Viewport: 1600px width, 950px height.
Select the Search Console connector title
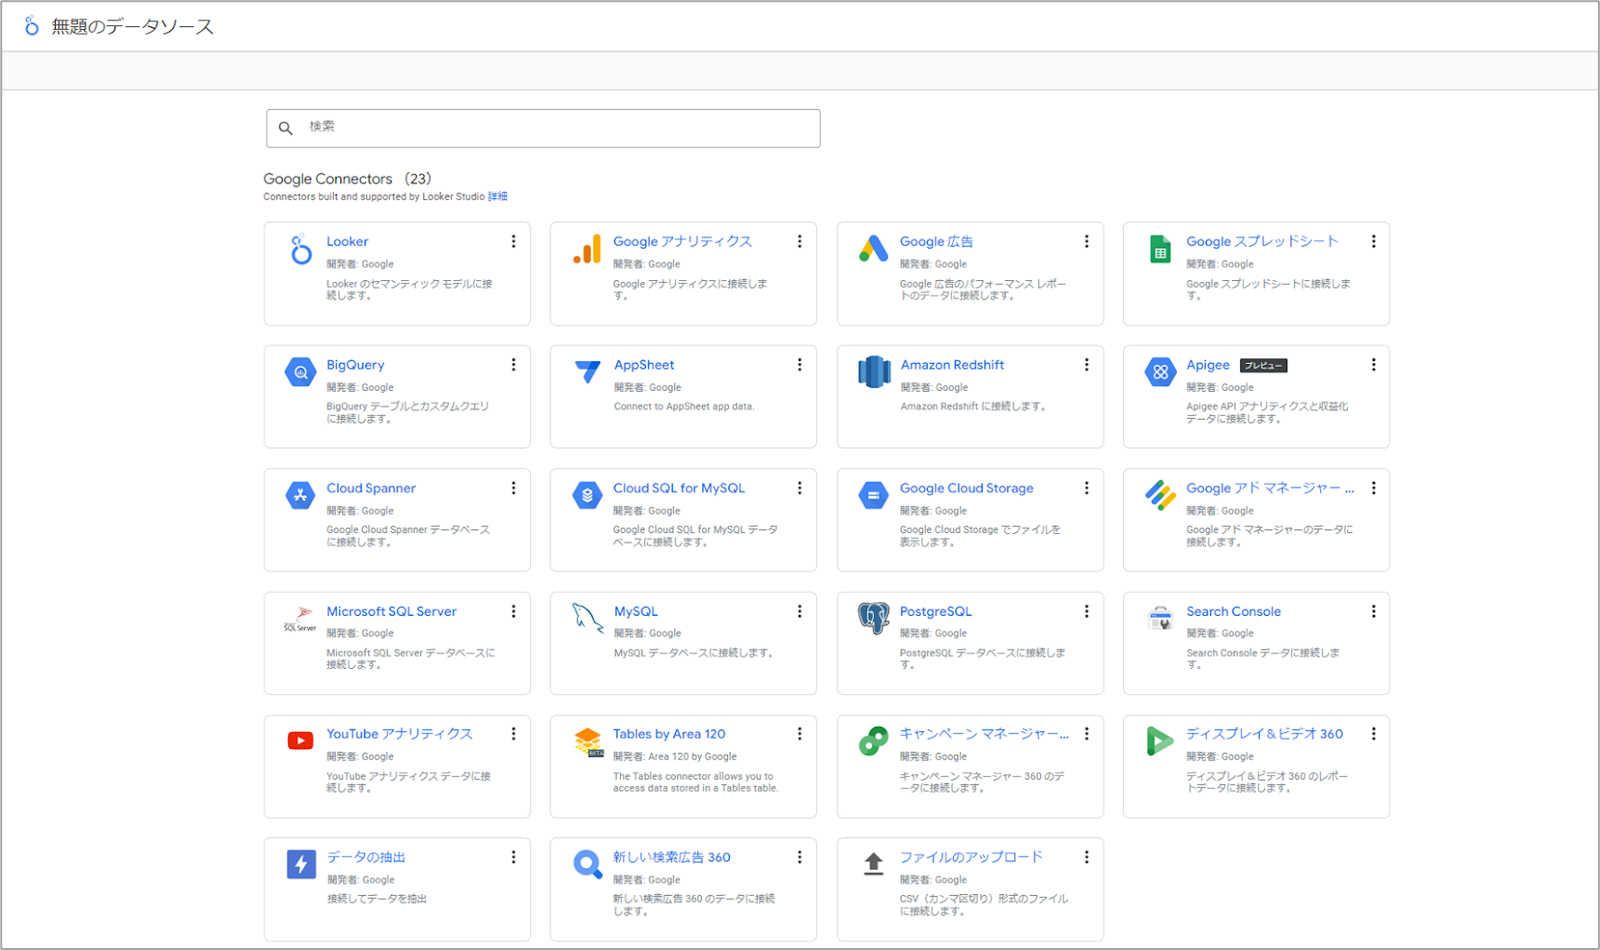click(1233, 611)
